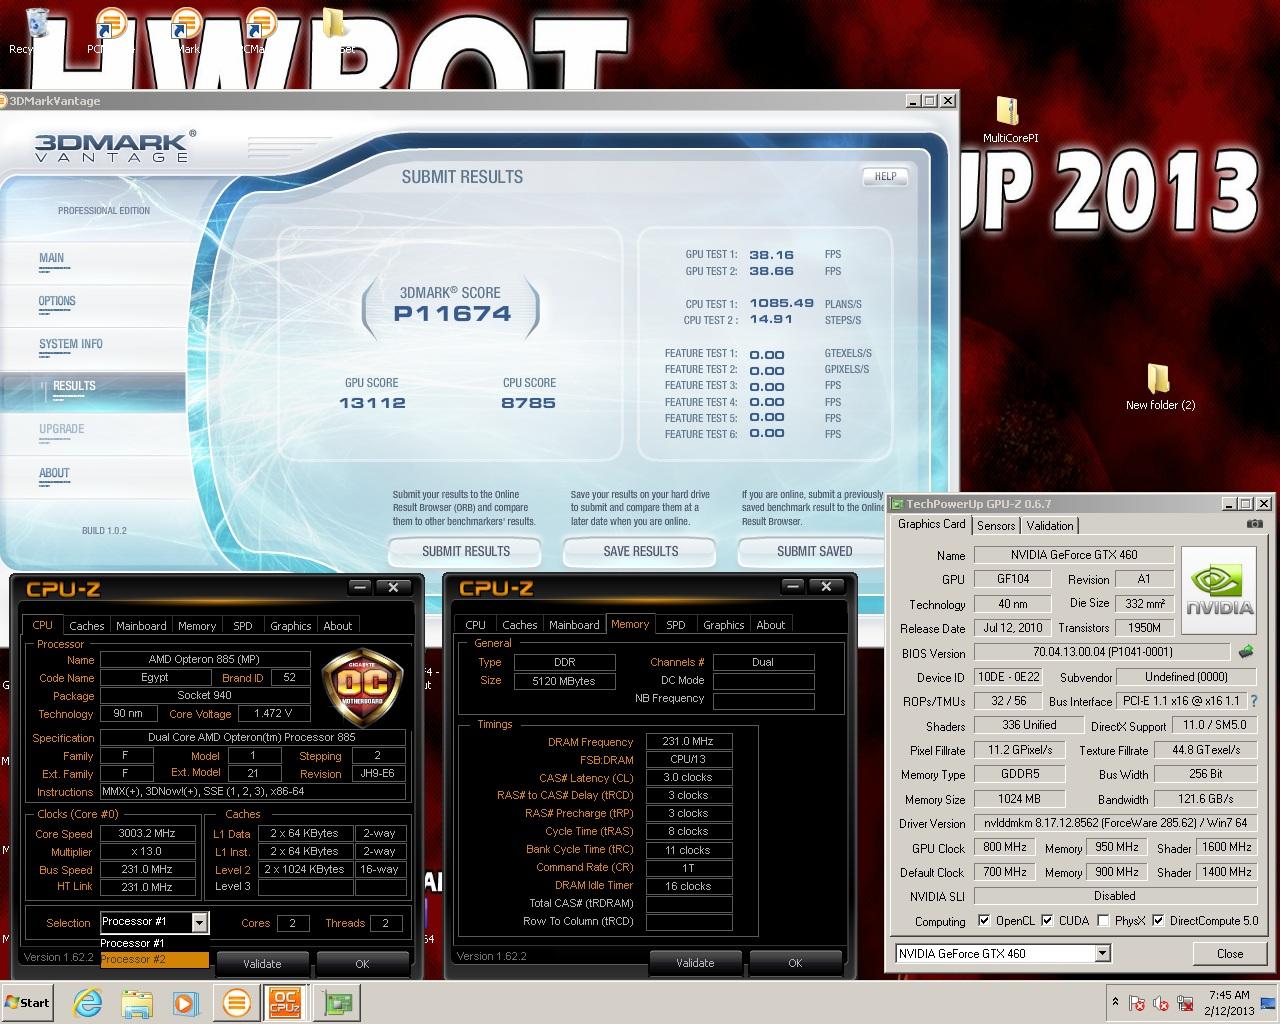The height and width of the screenshot is (1024, 1280).
Task: Click the muted volume tray icon
Action: coord(1161,1003)
